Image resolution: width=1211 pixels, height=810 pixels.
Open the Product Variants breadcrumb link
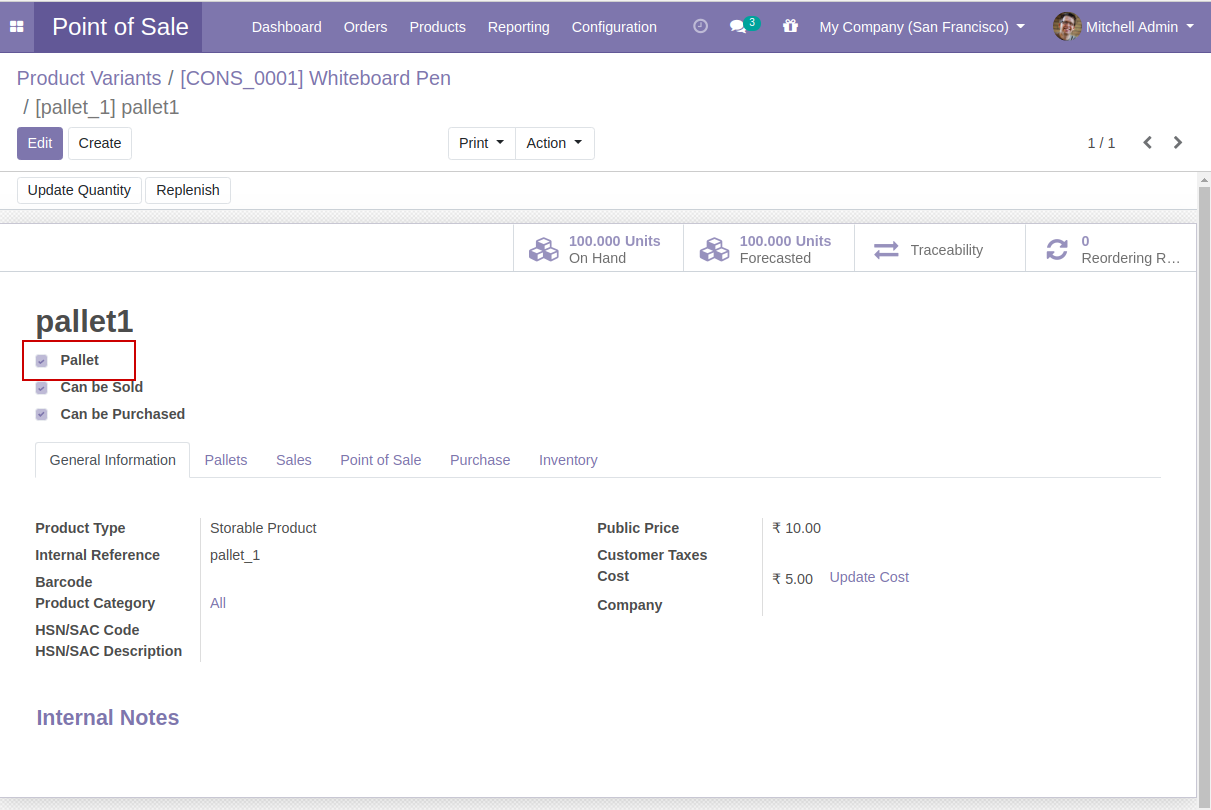(x=89, y=78)
